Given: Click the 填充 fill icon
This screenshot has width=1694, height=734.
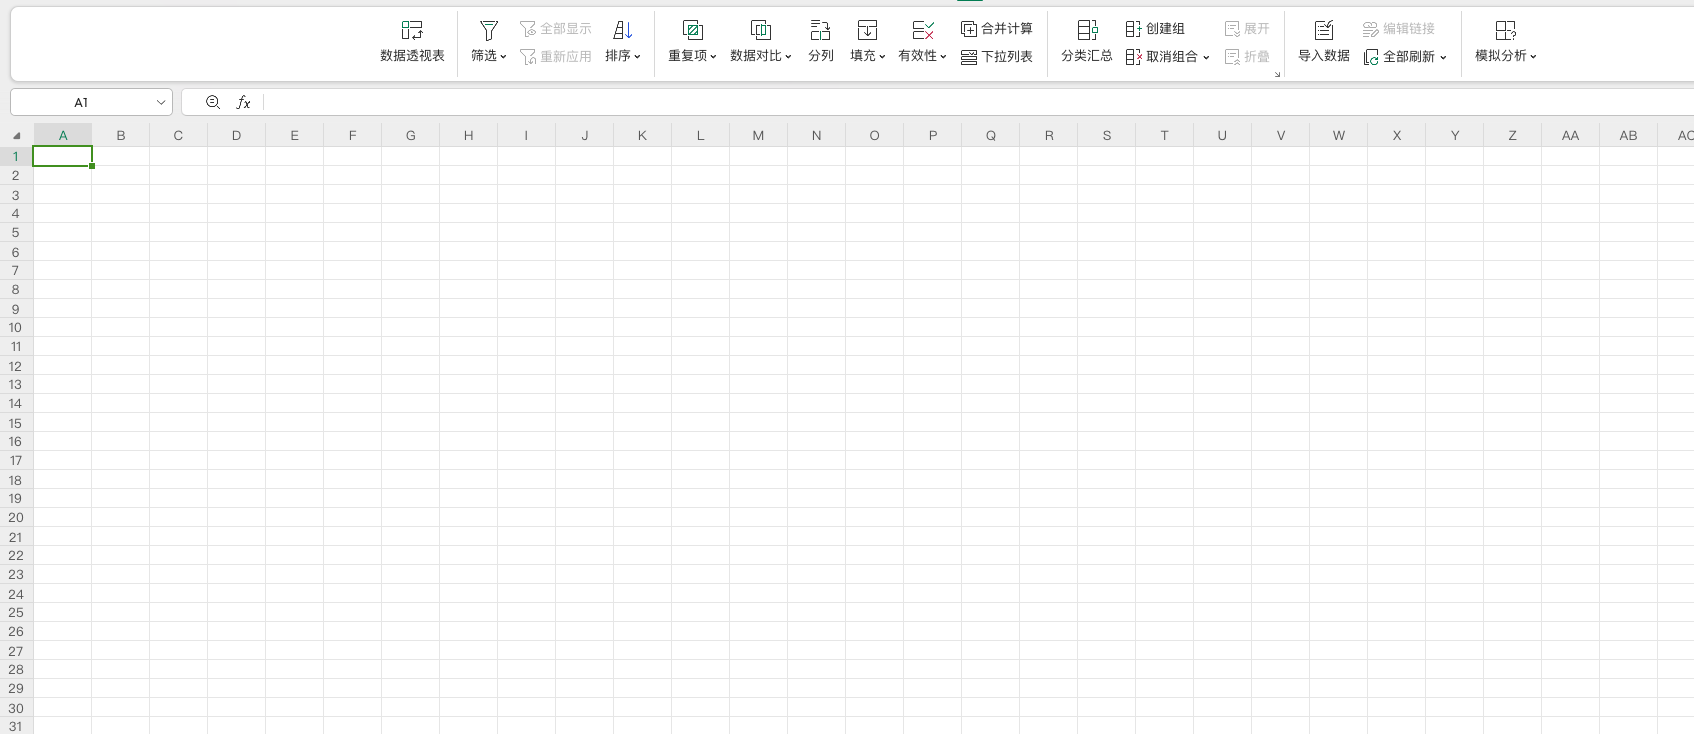Looking at the screenshot, I should 867,30.
